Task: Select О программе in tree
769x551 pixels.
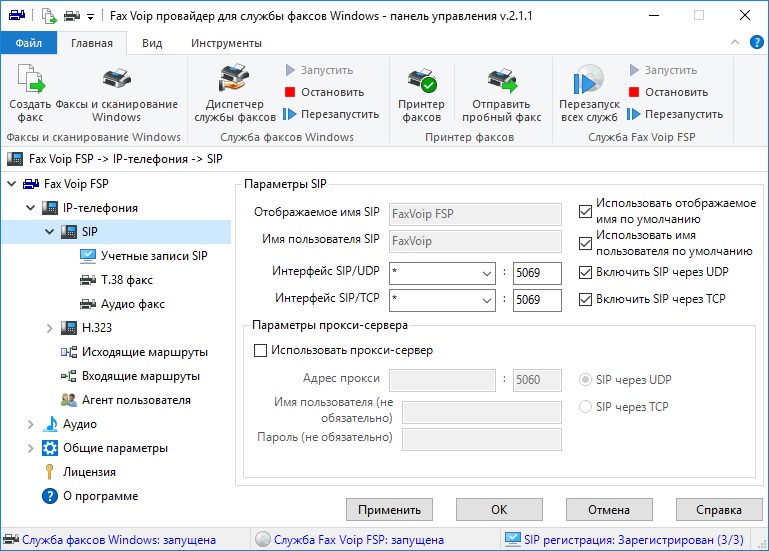Action: tap(90, 496)
